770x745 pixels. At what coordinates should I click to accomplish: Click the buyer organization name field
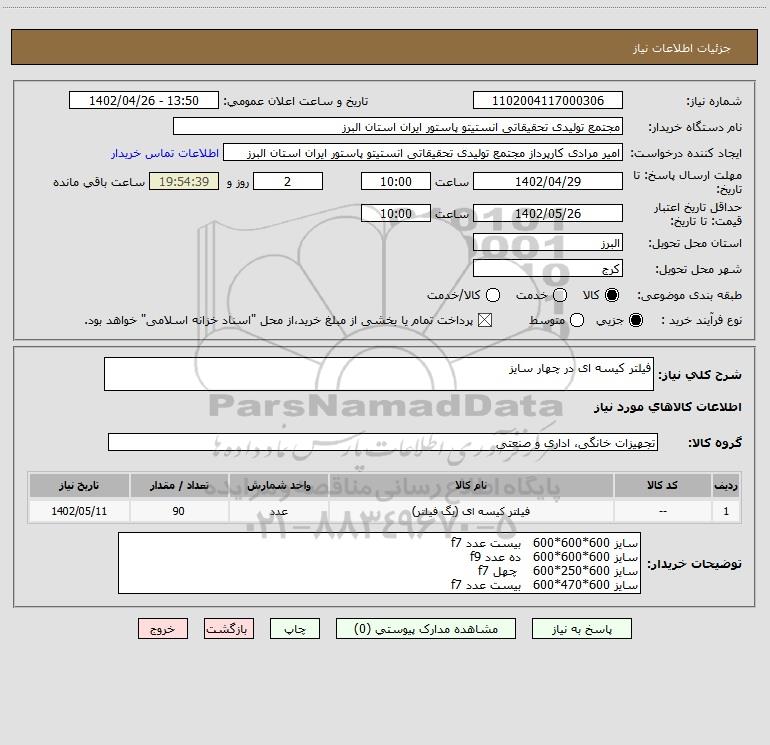(398, 127)
